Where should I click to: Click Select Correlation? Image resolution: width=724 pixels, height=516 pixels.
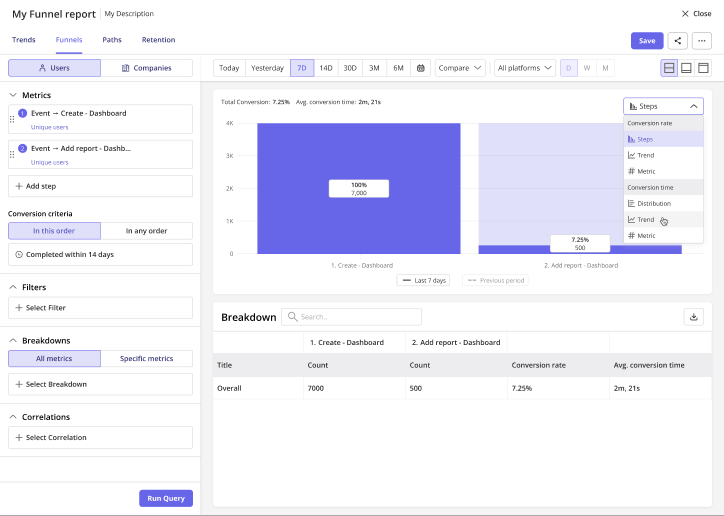pos(100,438)
